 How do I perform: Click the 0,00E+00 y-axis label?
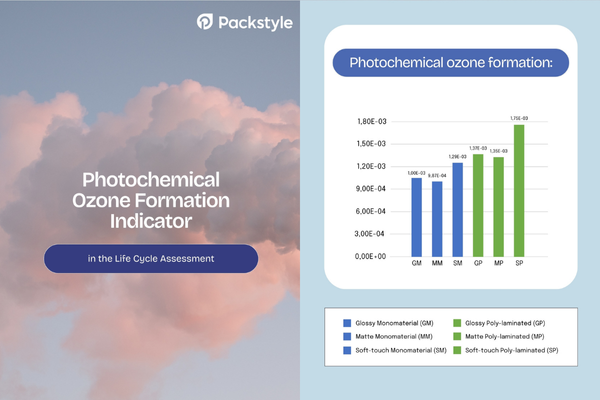click(x=371, y=256)
